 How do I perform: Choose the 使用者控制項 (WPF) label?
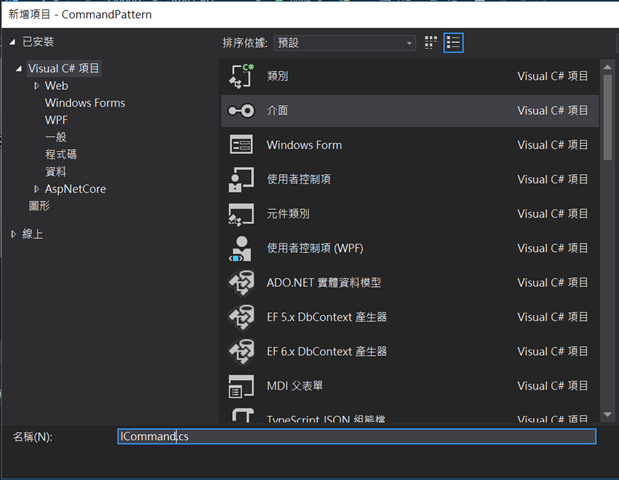click(315, 248)
